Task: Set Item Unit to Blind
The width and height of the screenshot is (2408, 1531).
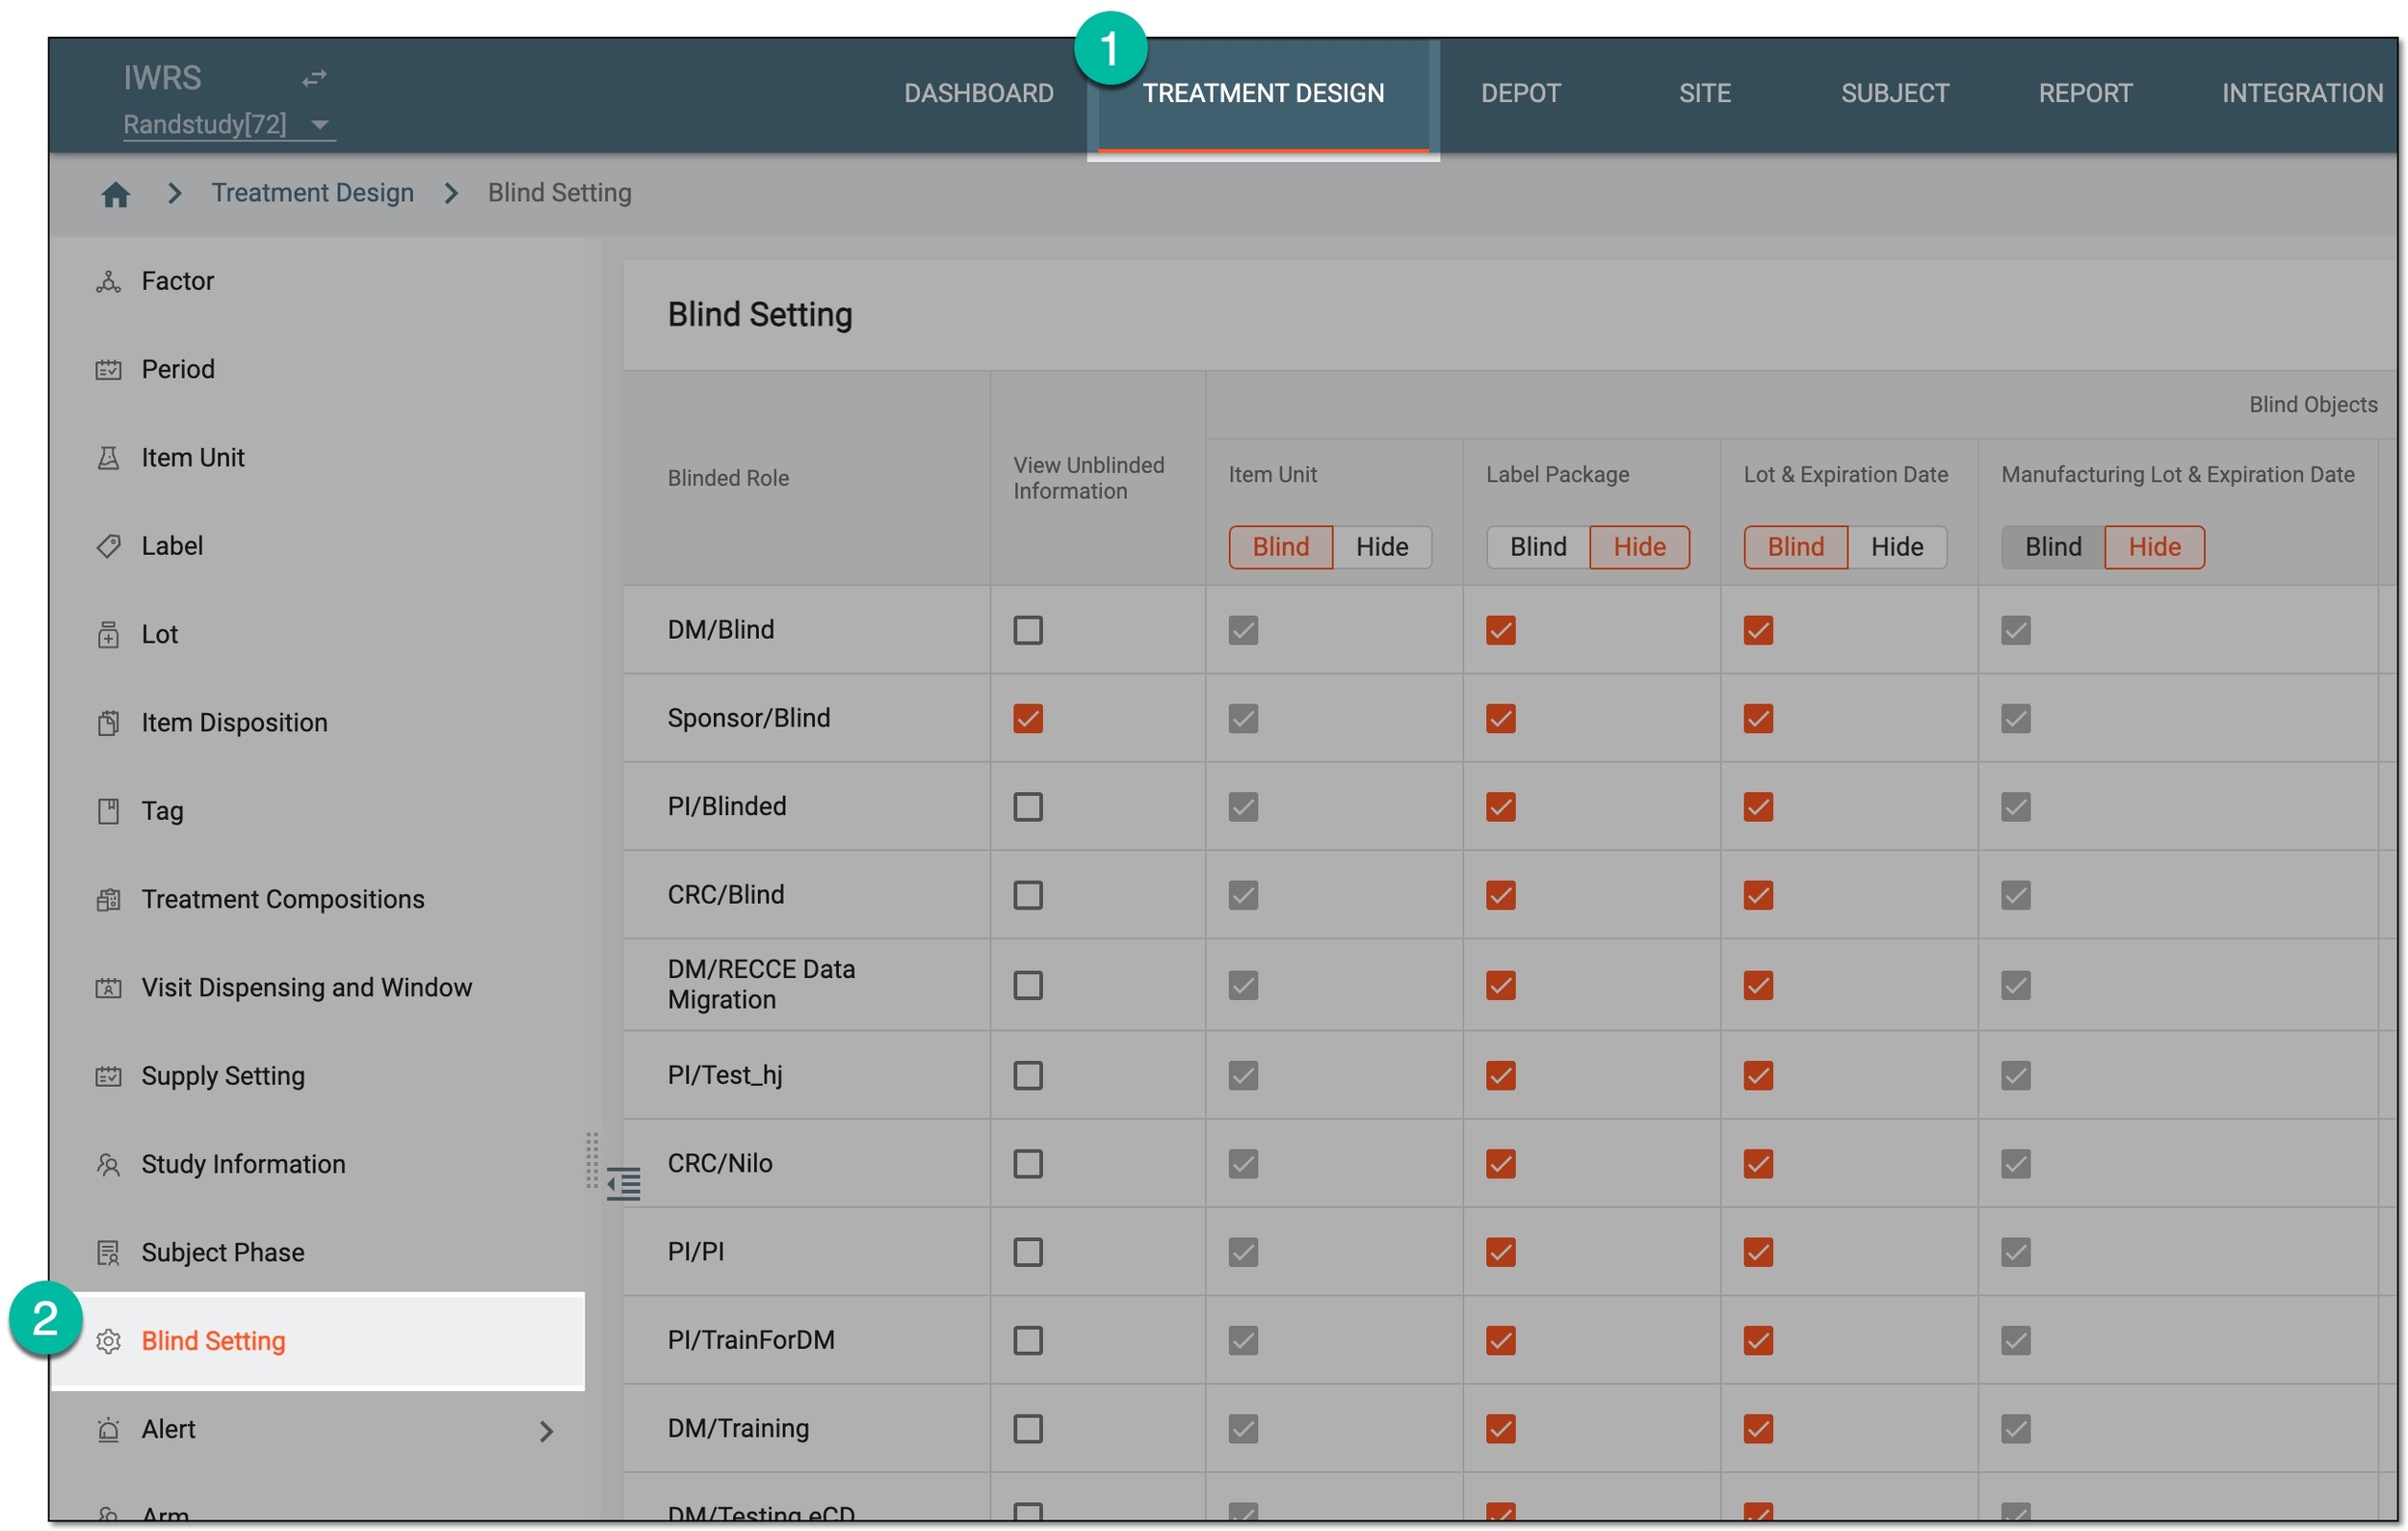Action: point(1280,547)
